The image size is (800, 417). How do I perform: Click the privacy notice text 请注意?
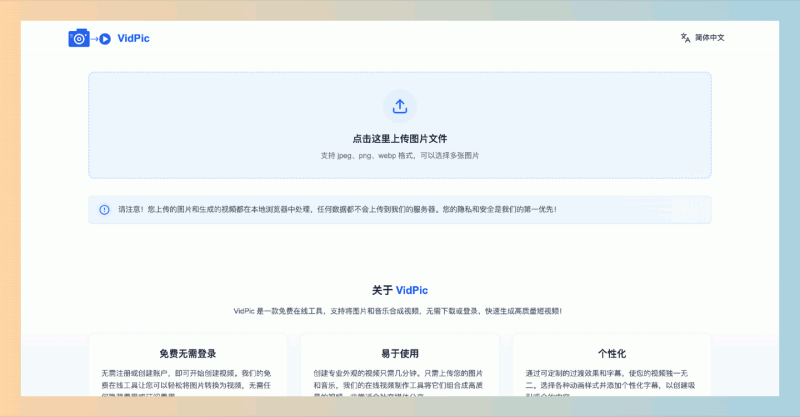point(337,209)
